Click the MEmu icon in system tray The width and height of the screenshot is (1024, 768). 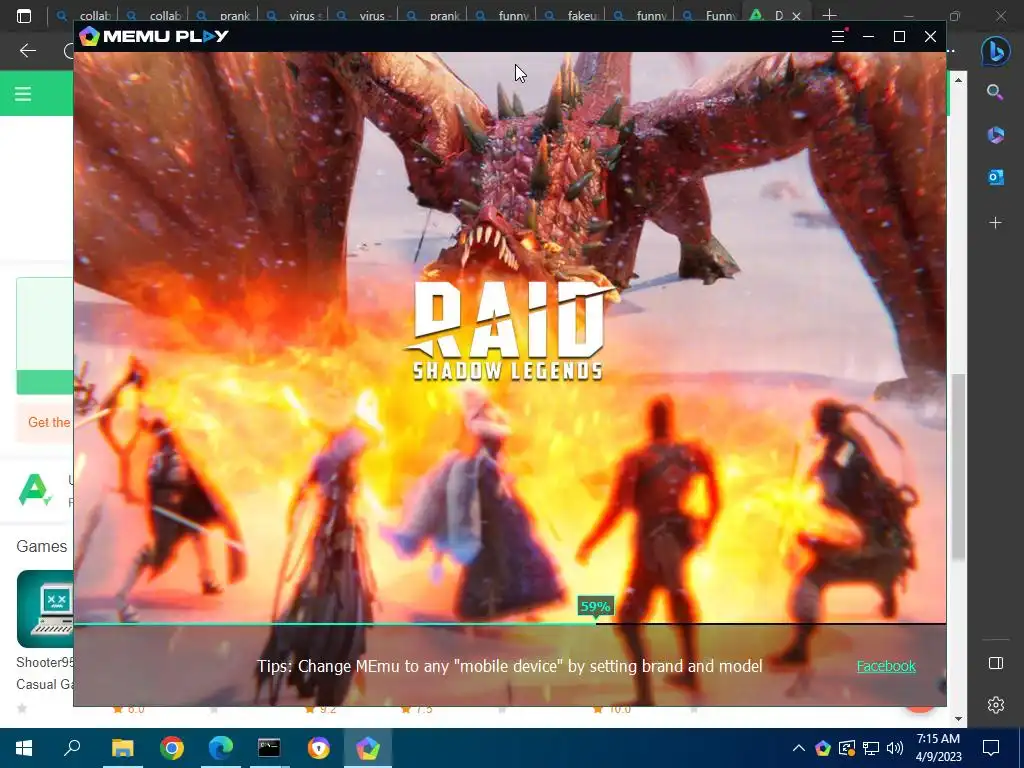823,748
